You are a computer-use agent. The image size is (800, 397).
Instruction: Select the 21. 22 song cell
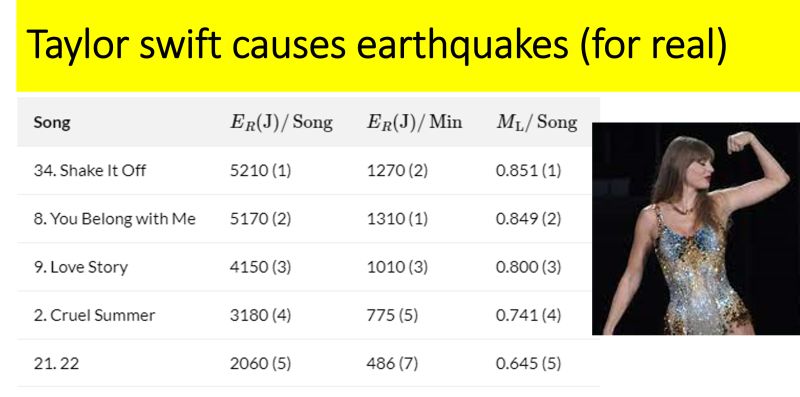pos(57,364)
